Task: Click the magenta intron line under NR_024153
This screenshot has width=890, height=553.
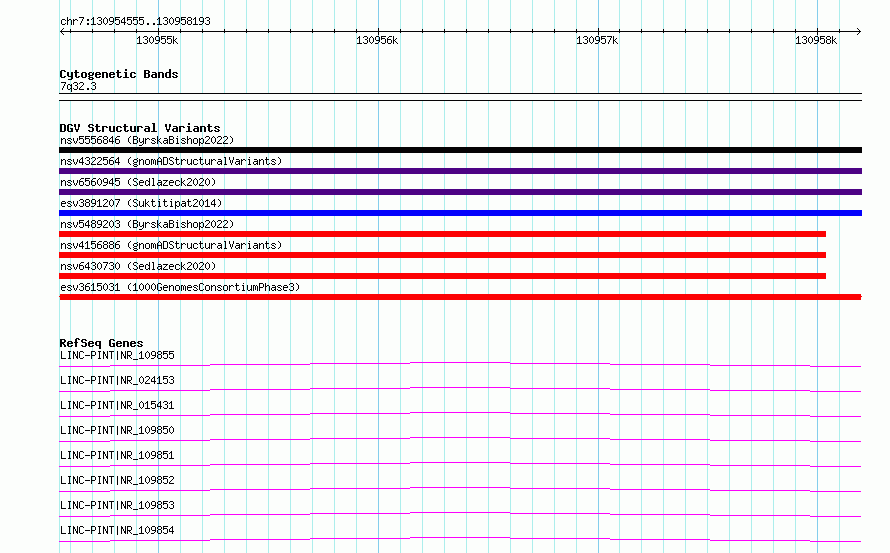Action: click(460, 388)
